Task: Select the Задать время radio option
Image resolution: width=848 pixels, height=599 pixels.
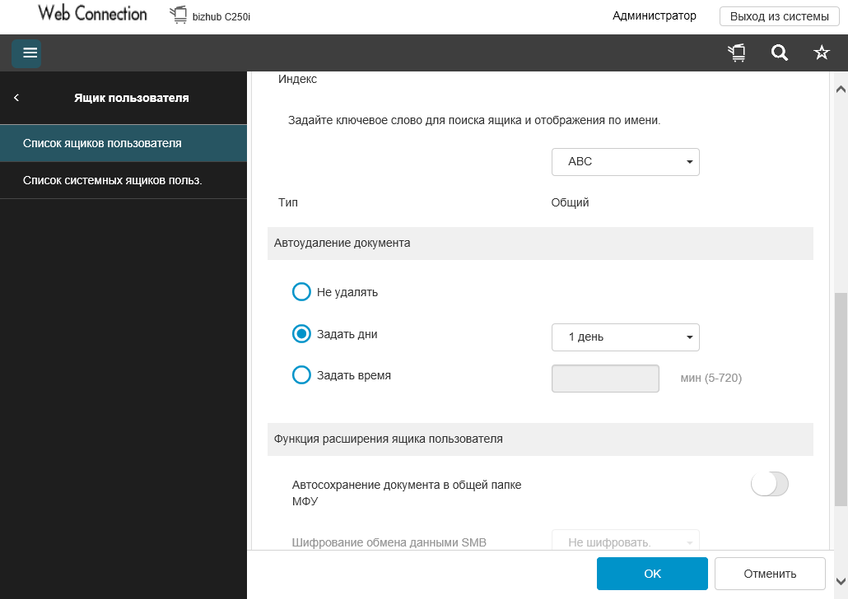Action: [x=301, y=375]
